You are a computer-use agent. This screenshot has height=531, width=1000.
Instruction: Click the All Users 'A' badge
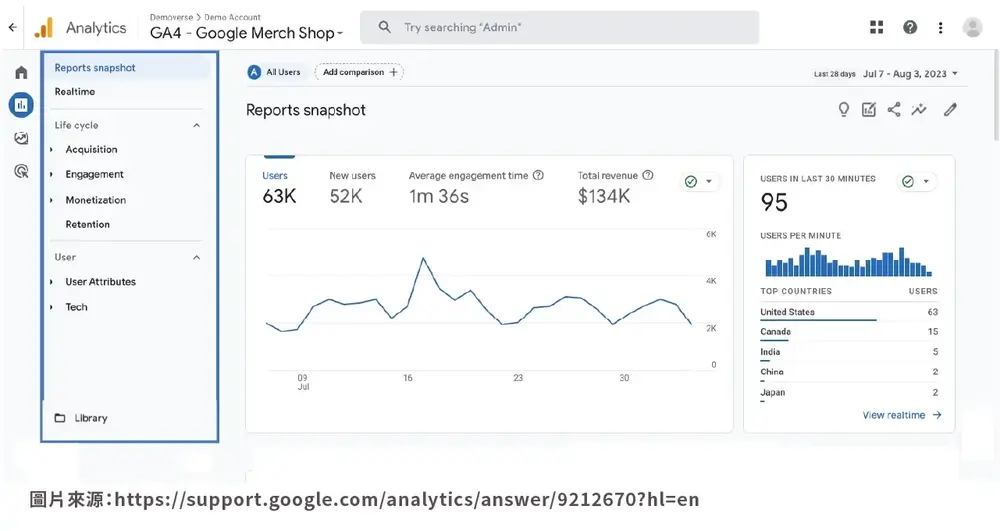pyautogui.click(x=254, y=73)
